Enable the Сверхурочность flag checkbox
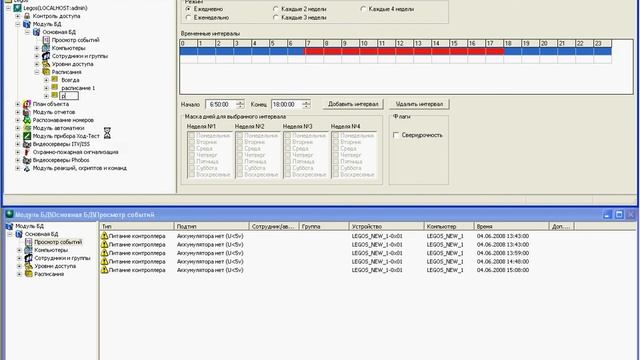Image resolution: width=640 pixels, height=360 pixels. pos(396,135)
